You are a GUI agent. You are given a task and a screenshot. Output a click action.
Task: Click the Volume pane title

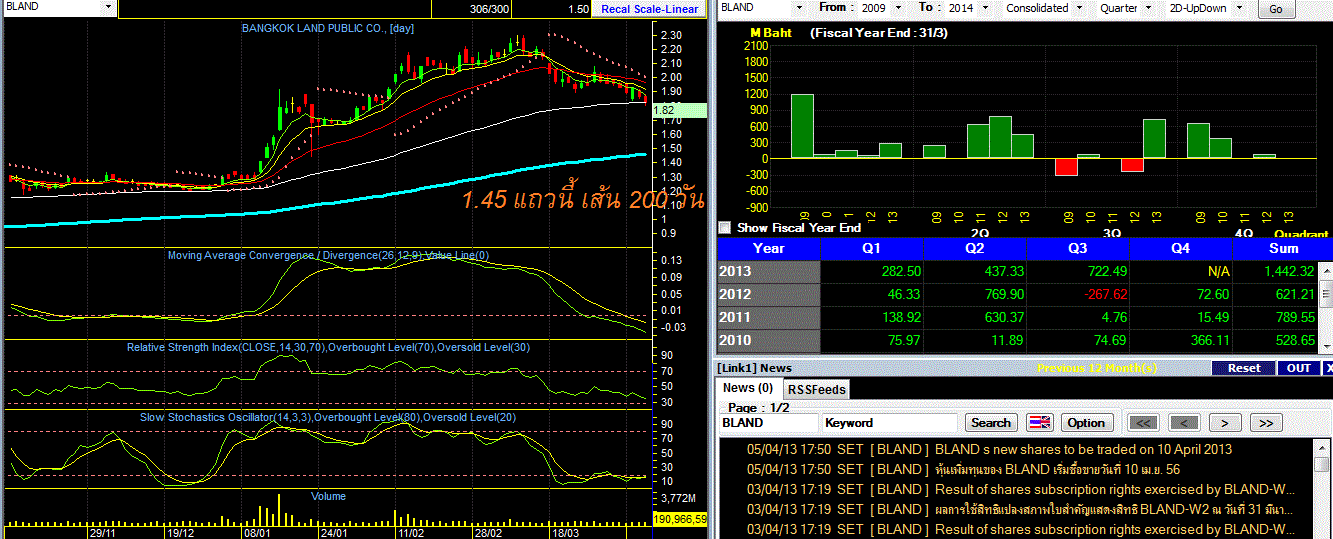coord(328,496)
